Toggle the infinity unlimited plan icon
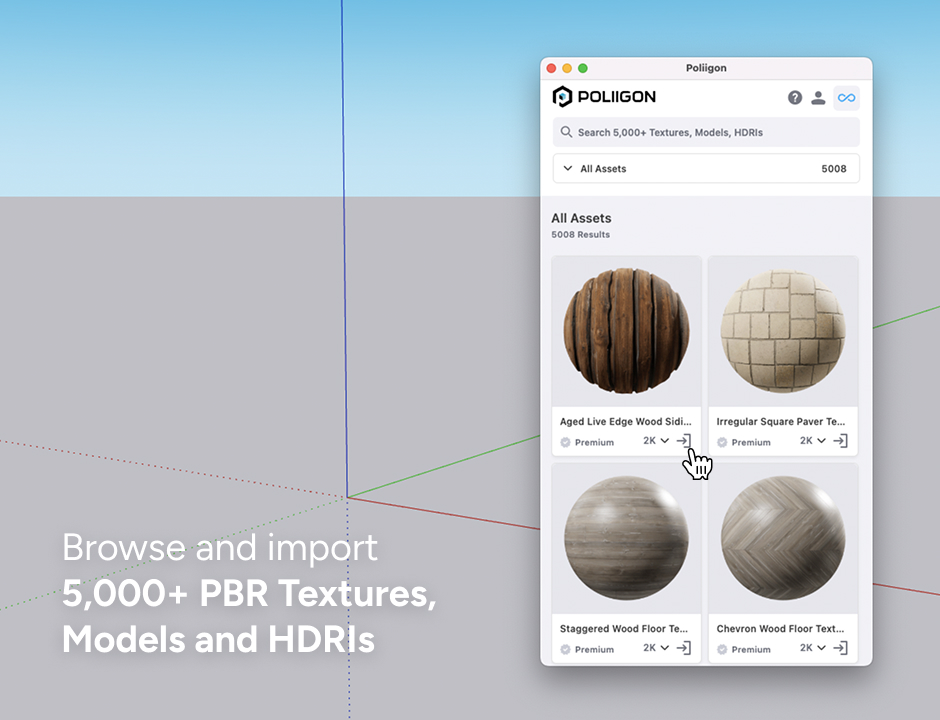Viewport: 940px width, 720px height. click(847, 97)
